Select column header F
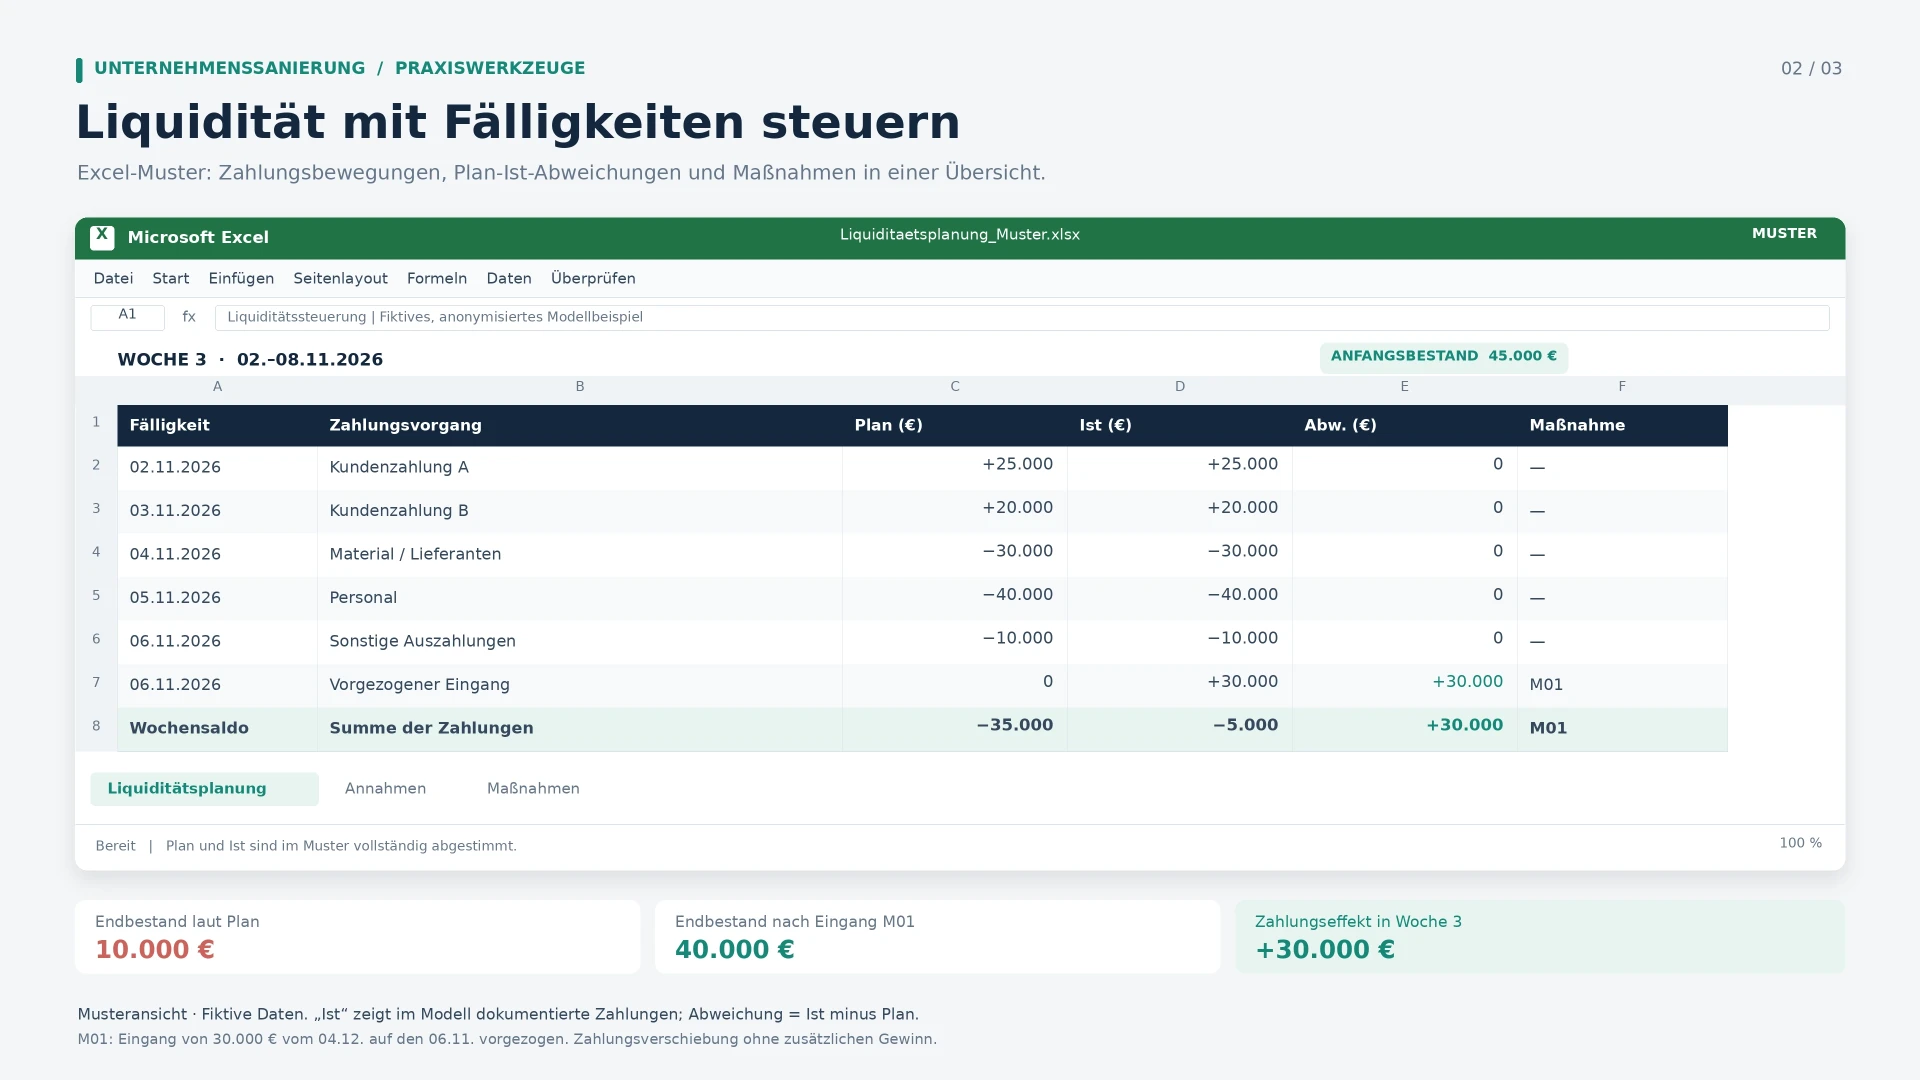 [x=1622, y=386]
